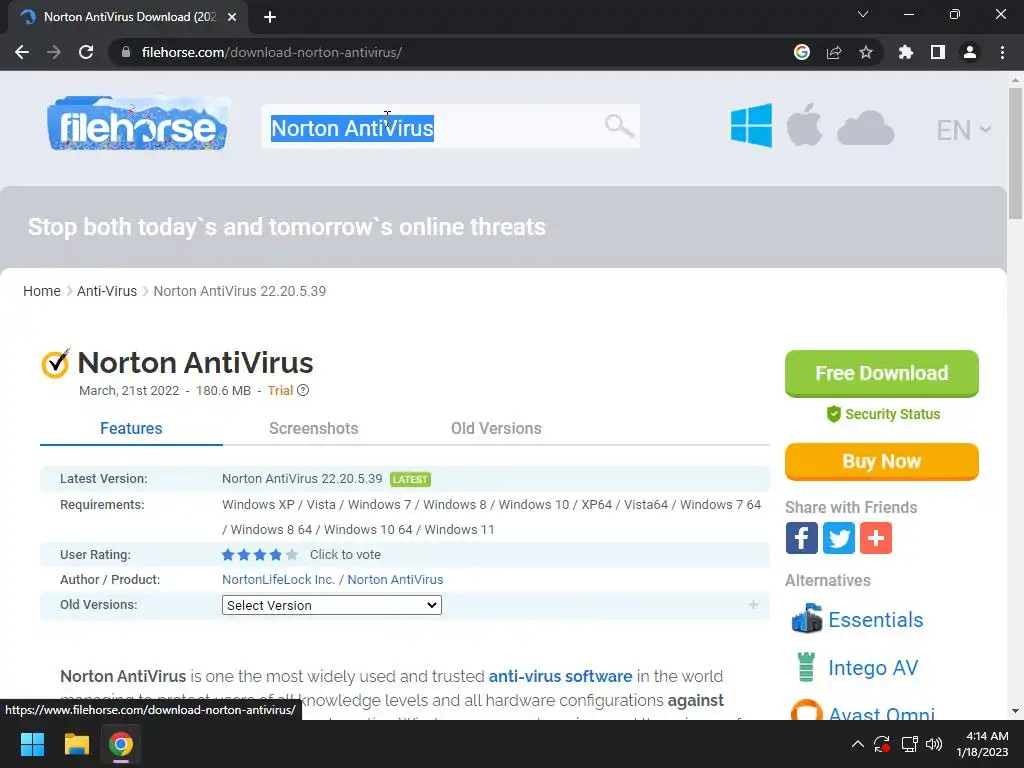
Task: Open the Windows Start menu
Action: [x=32, y=744]
